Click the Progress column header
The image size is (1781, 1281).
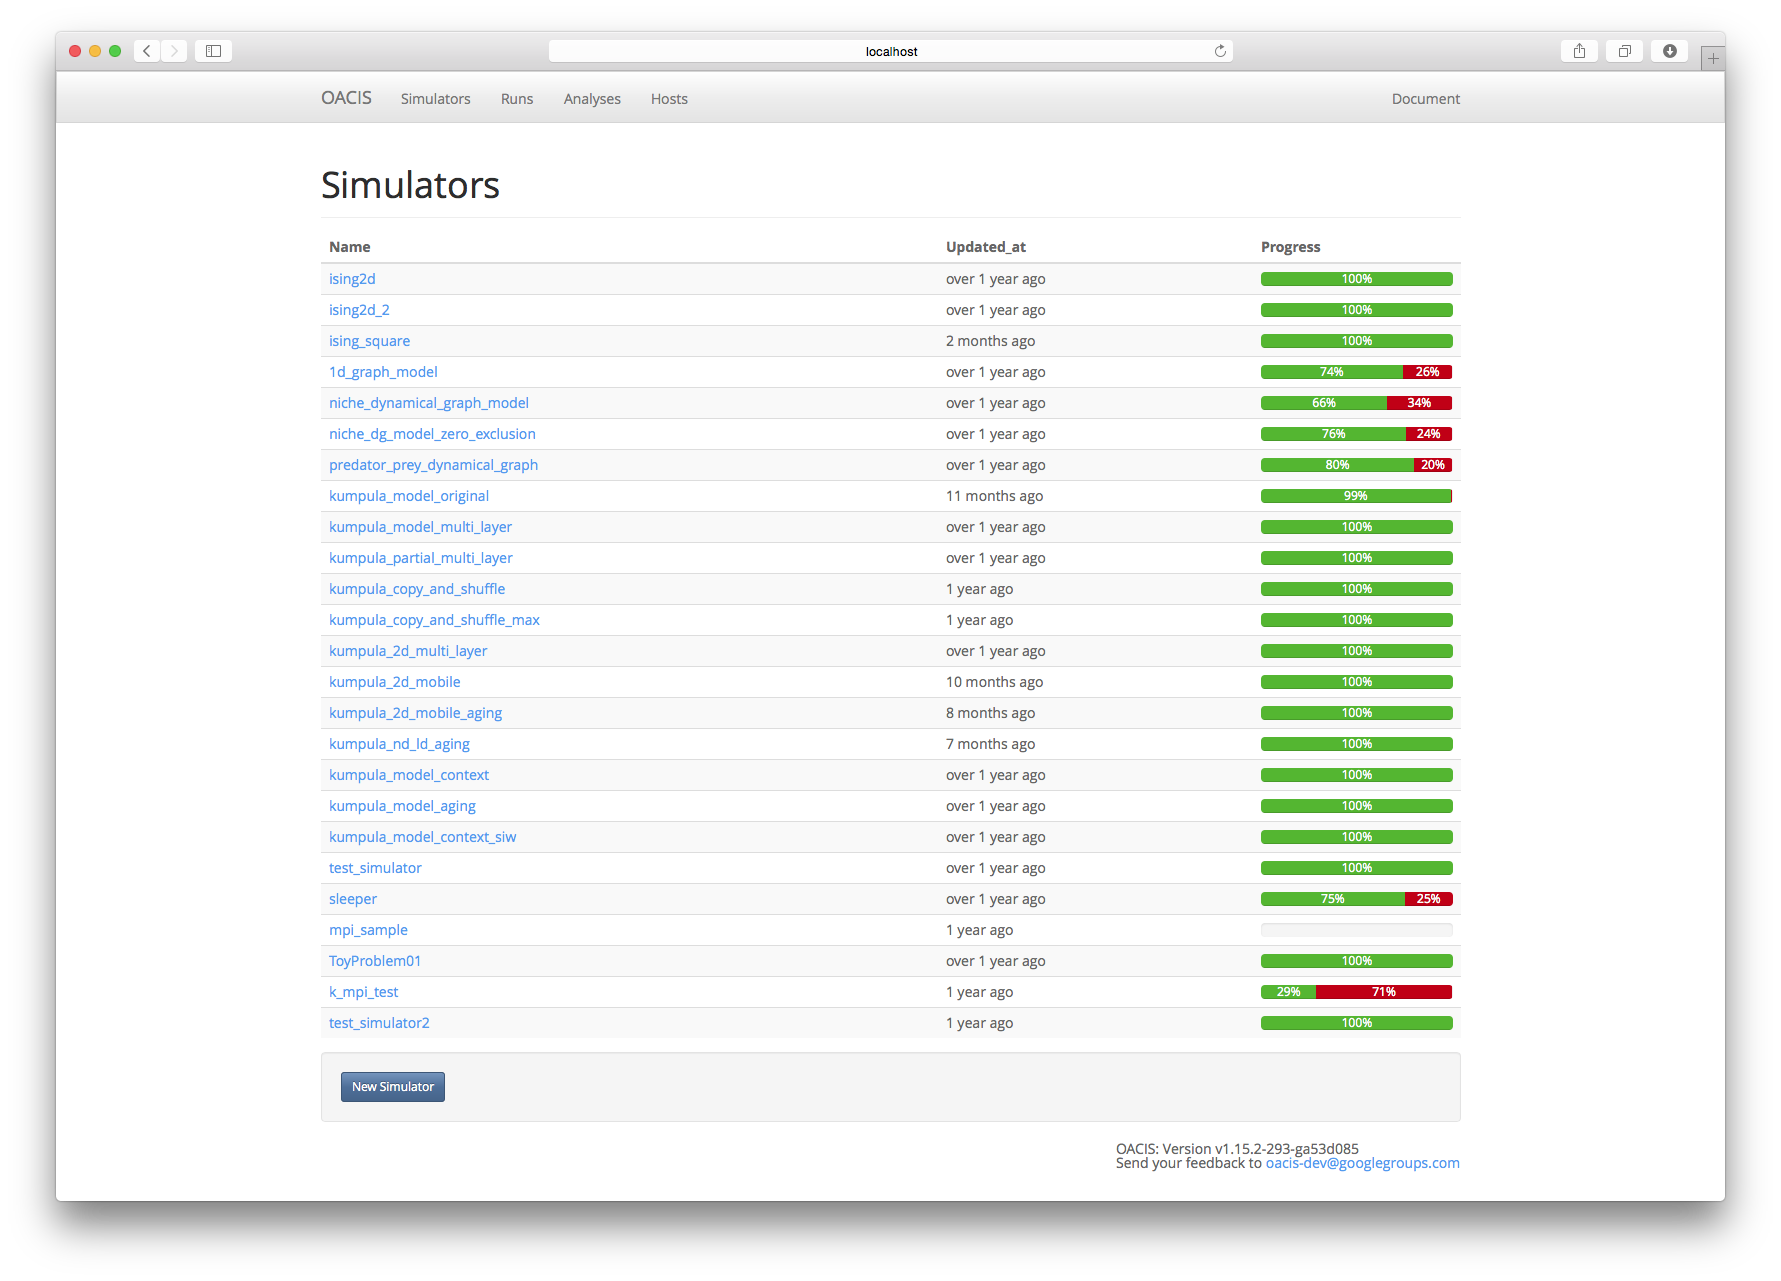coord(1290,247)
